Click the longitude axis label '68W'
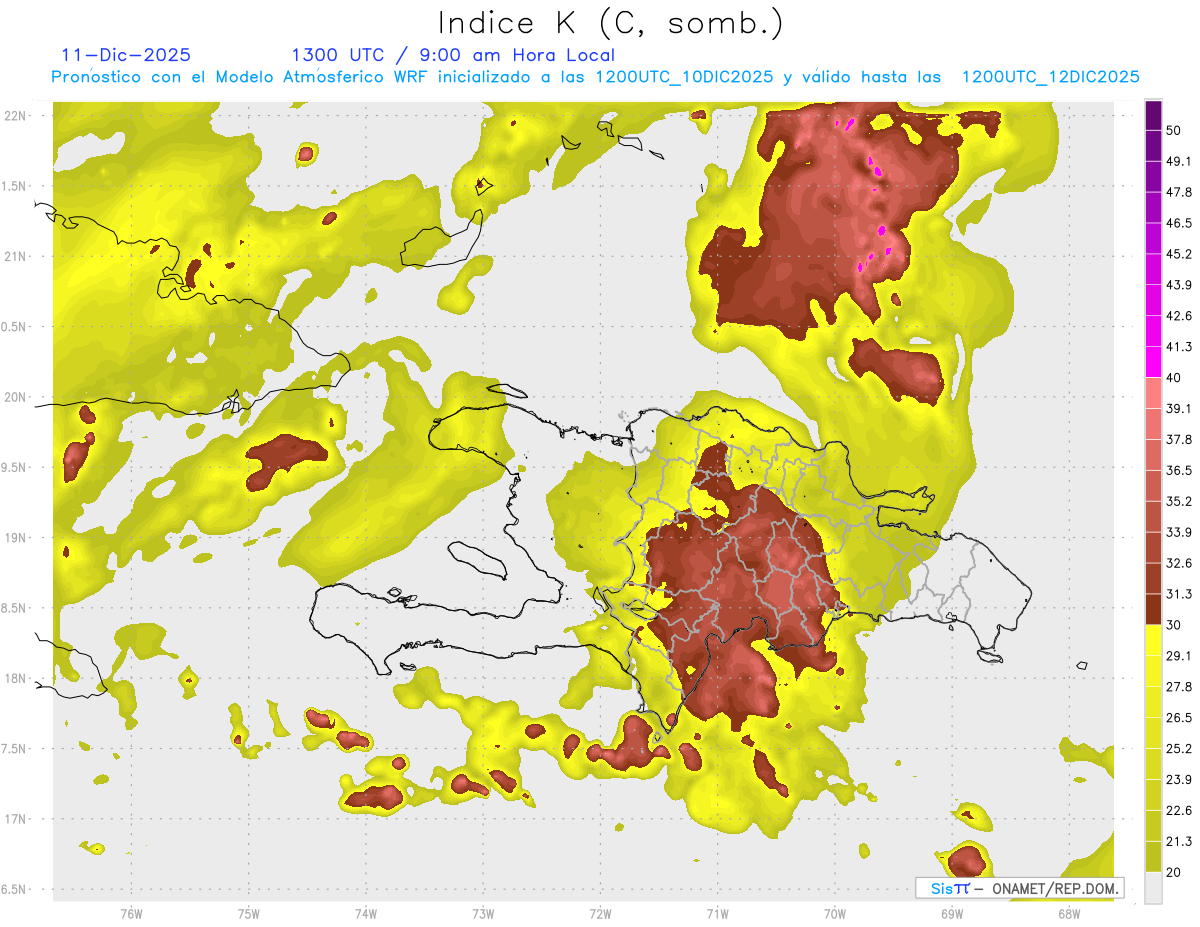 tap(1068, 914)
